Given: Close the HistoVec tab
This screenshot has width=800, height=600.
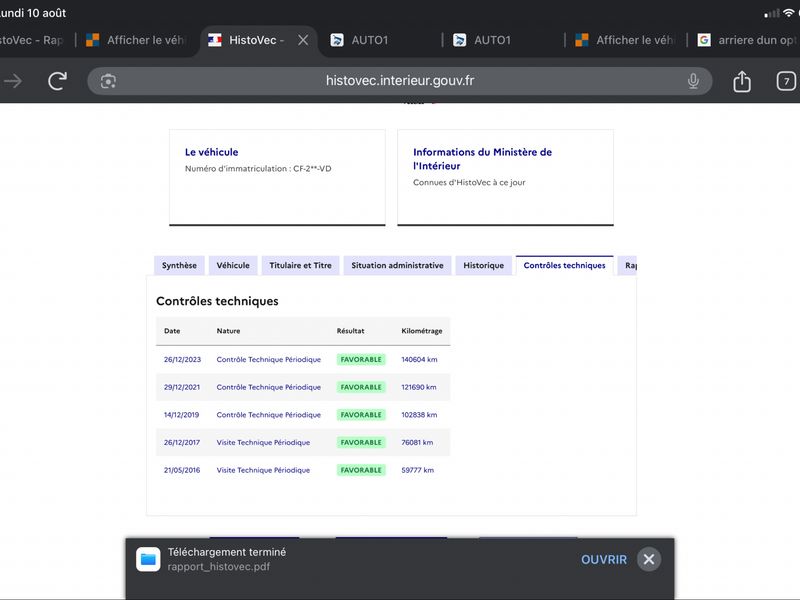Looking at the screenshot, I should pos(303,40).
